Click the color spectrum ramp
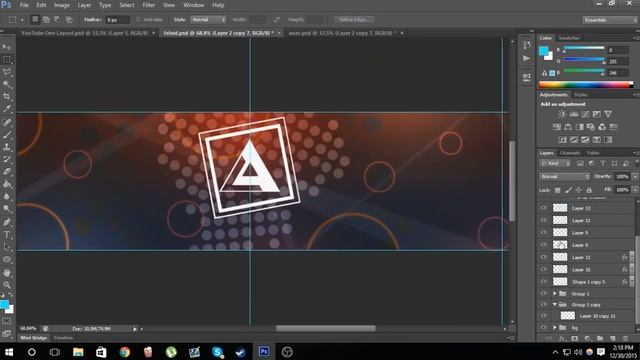This screenshot has width=640, height=360. tap(586, 84)
